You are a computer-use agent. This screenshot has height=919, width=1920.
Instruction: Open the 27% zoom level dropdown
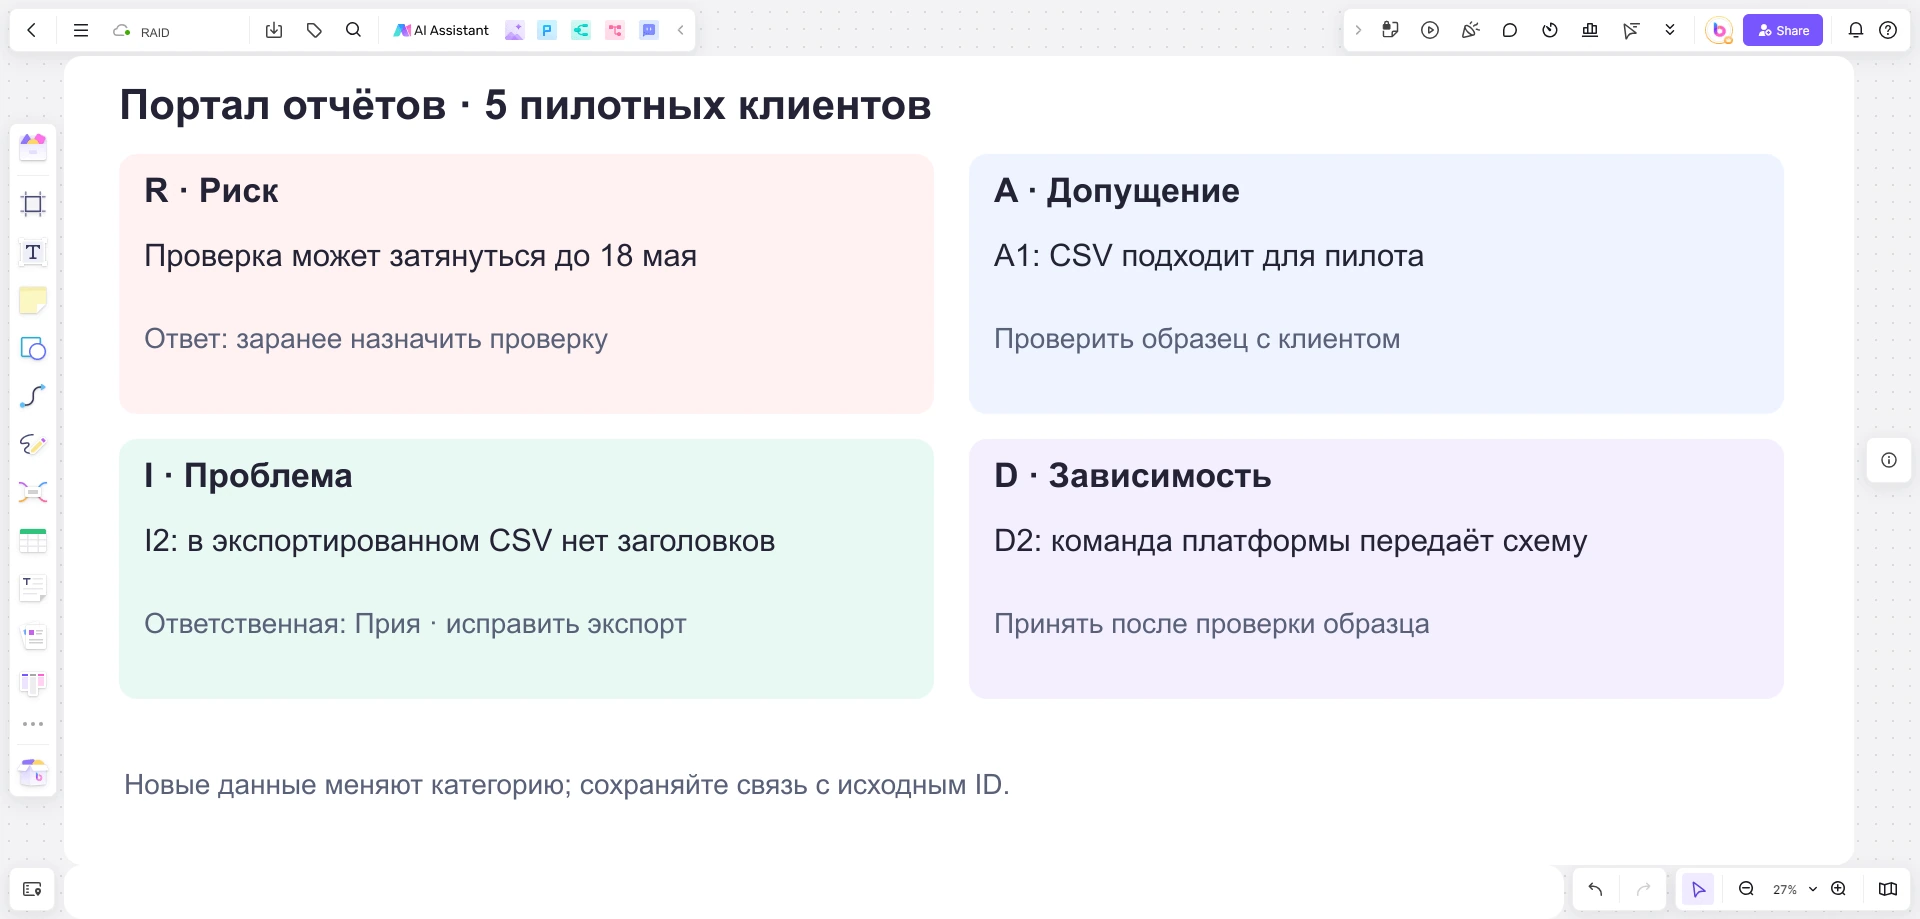pyautogui.click(x=1794, y=889)
